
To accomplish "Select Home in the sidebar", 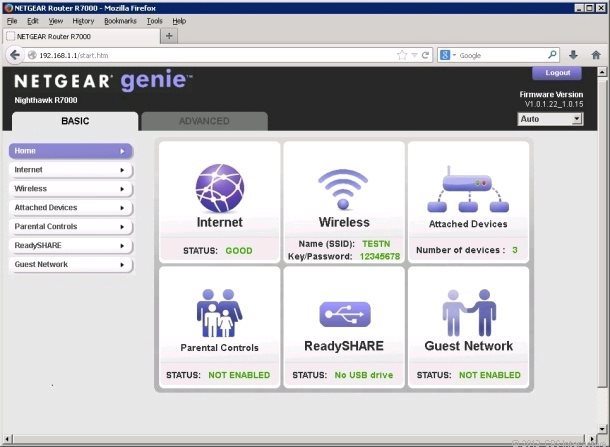I will point(70,151).
